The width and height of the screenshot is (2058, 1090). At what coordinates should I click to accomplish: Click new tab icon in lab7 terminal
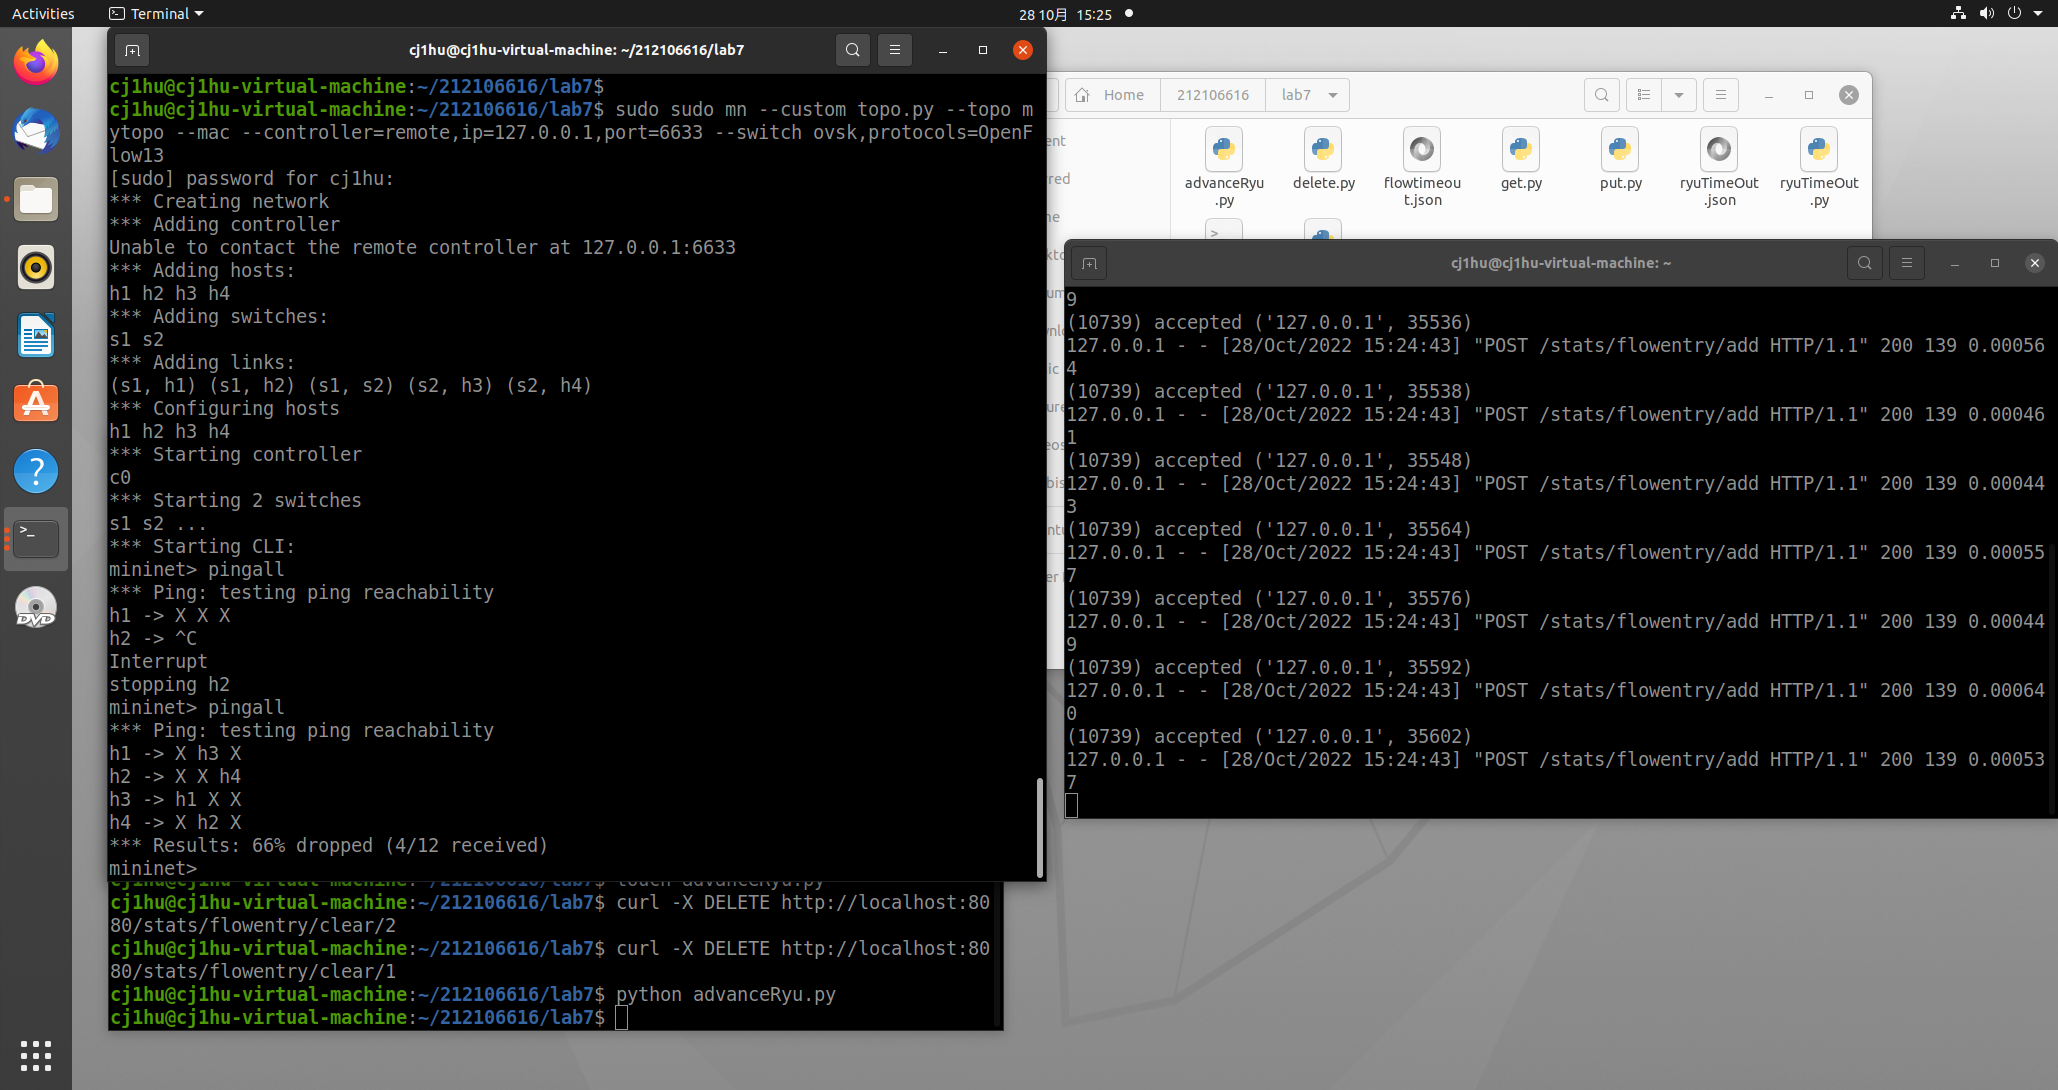point(132,50)
